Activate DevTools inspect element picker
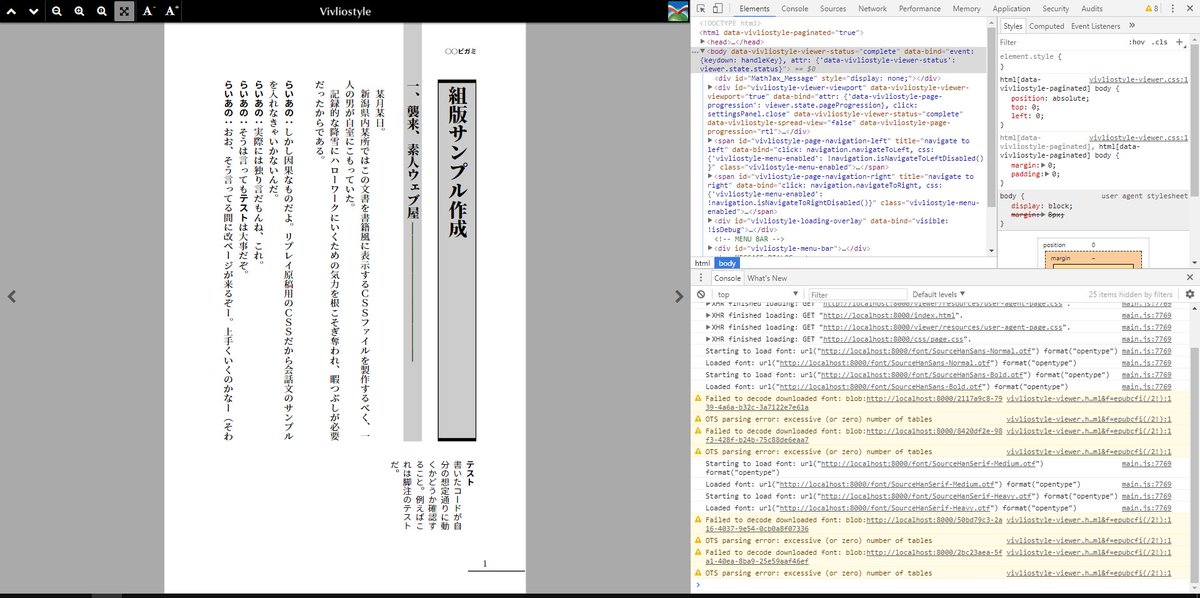Image resolution: width=1200 pixels, height=598 pixels. click(702, 8)
